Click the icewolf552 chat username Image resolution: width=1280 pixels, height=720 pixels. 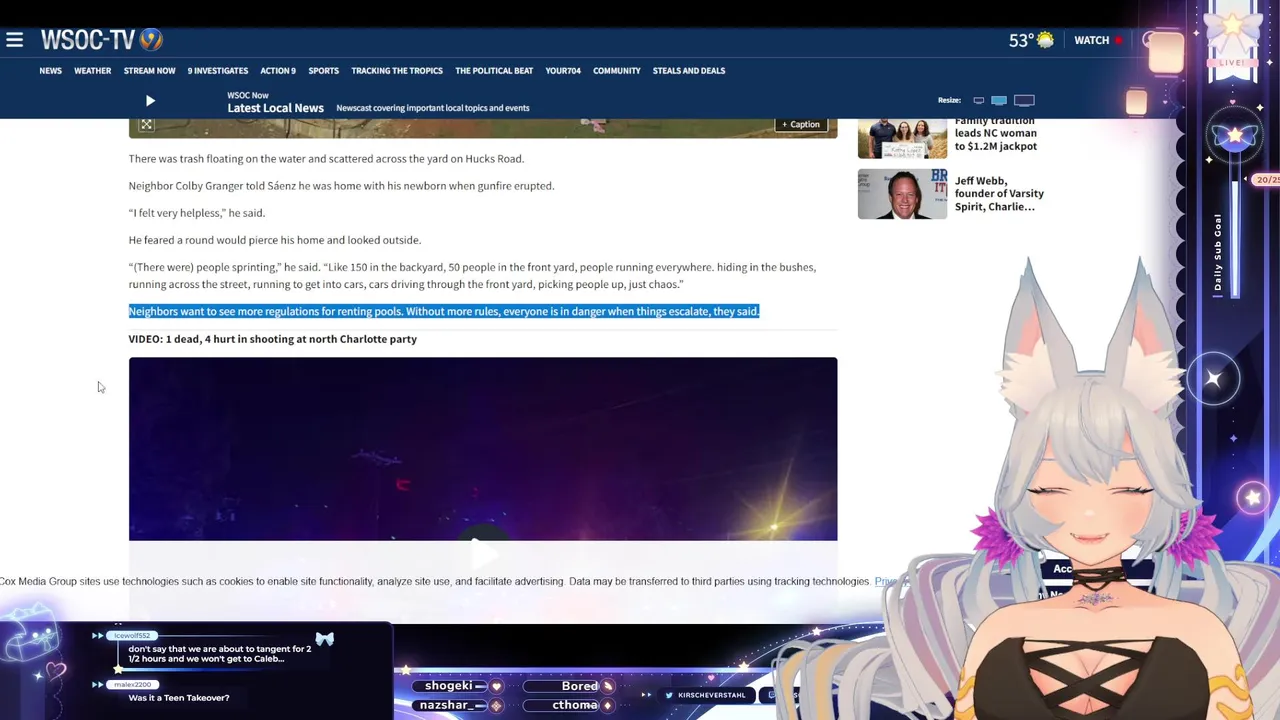coord(132,636)
